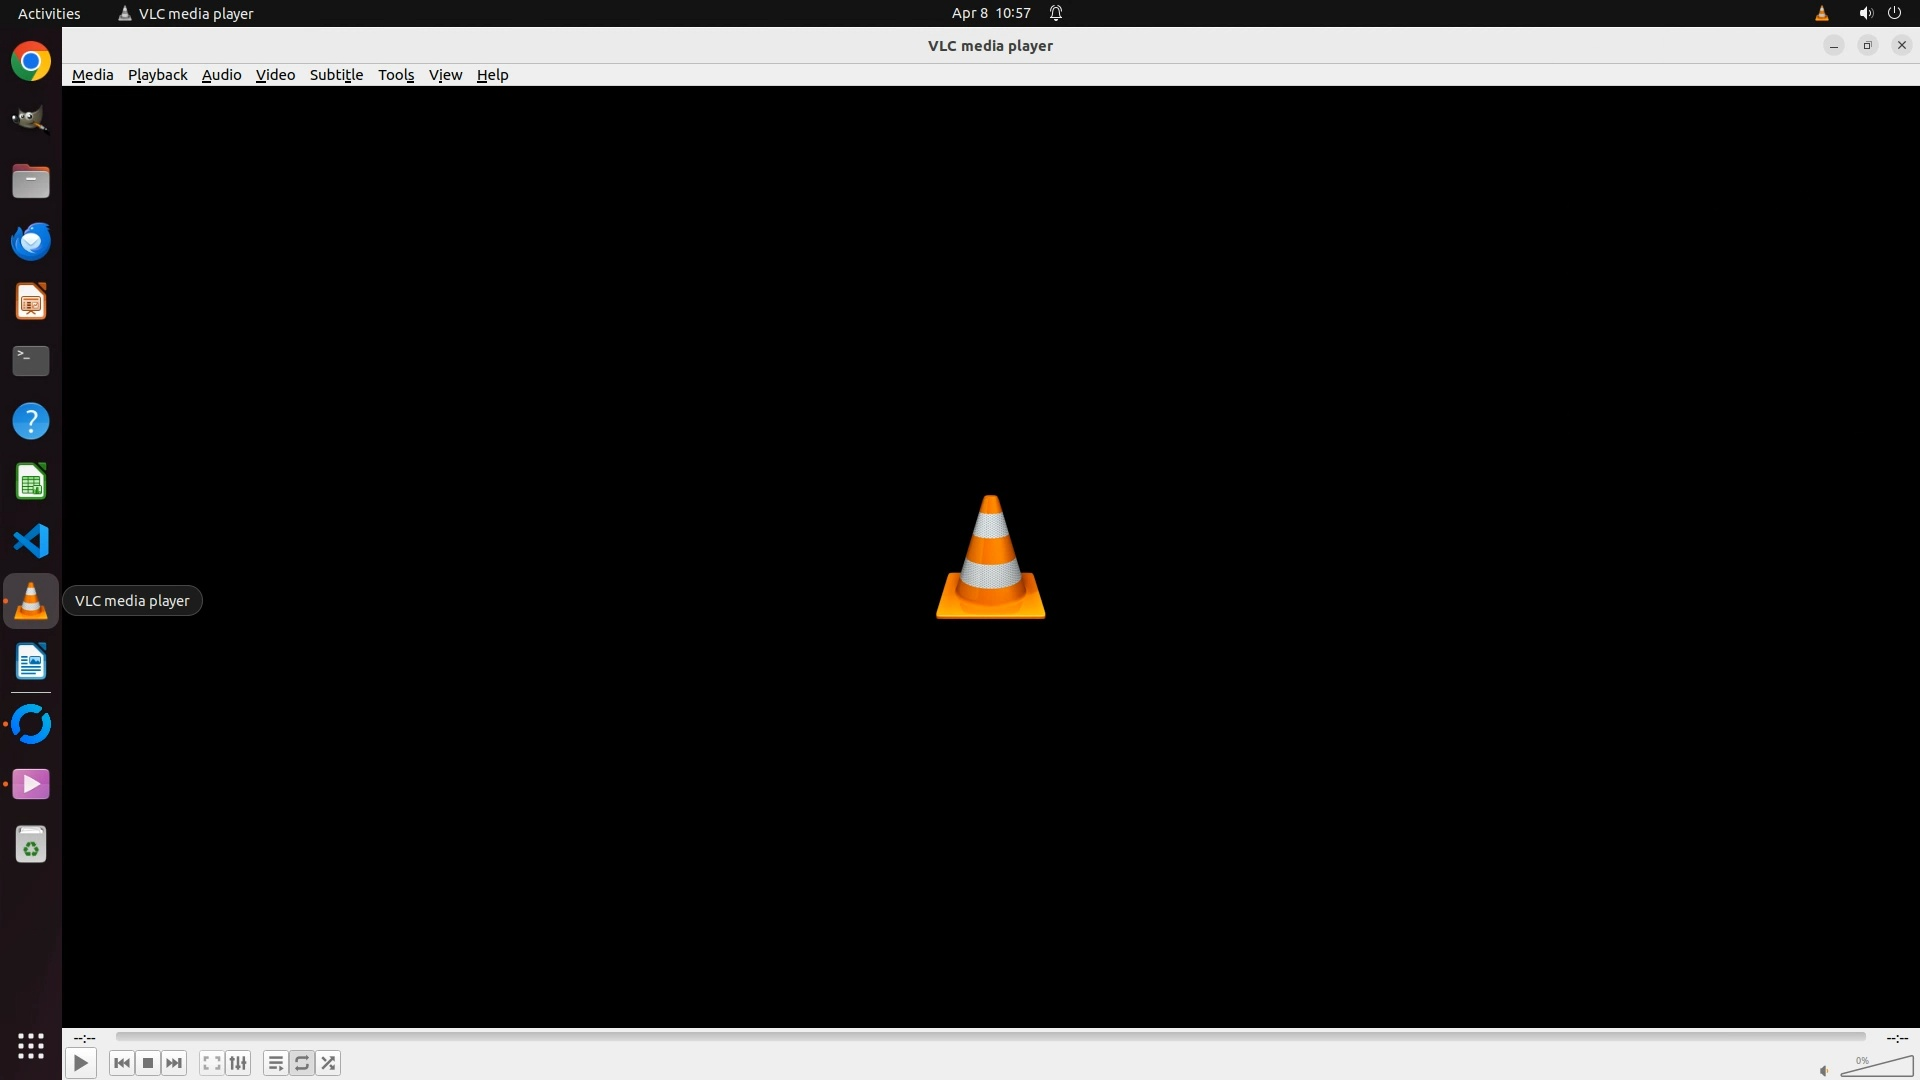Toggle the playlist view

click(275, 1063)
